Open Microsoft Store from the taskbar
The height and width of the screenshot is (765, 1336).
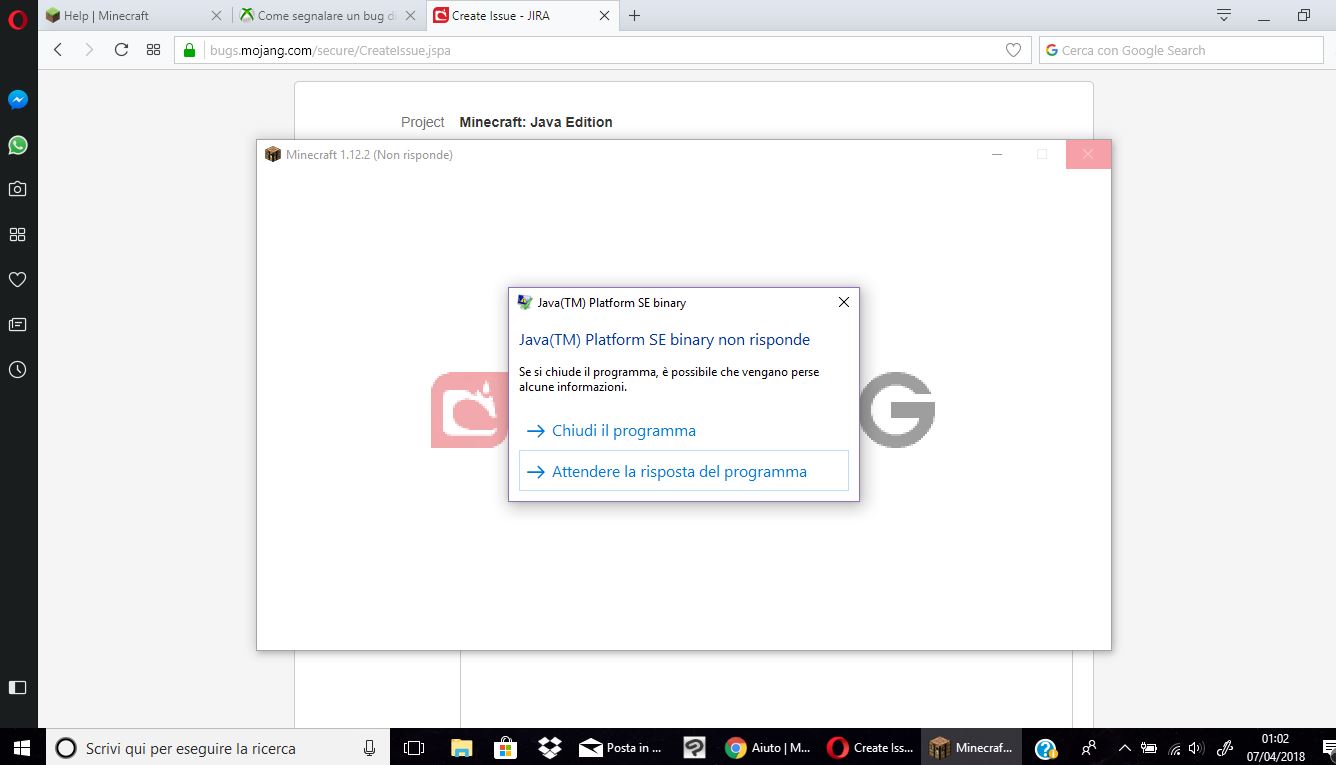point(505,747)
